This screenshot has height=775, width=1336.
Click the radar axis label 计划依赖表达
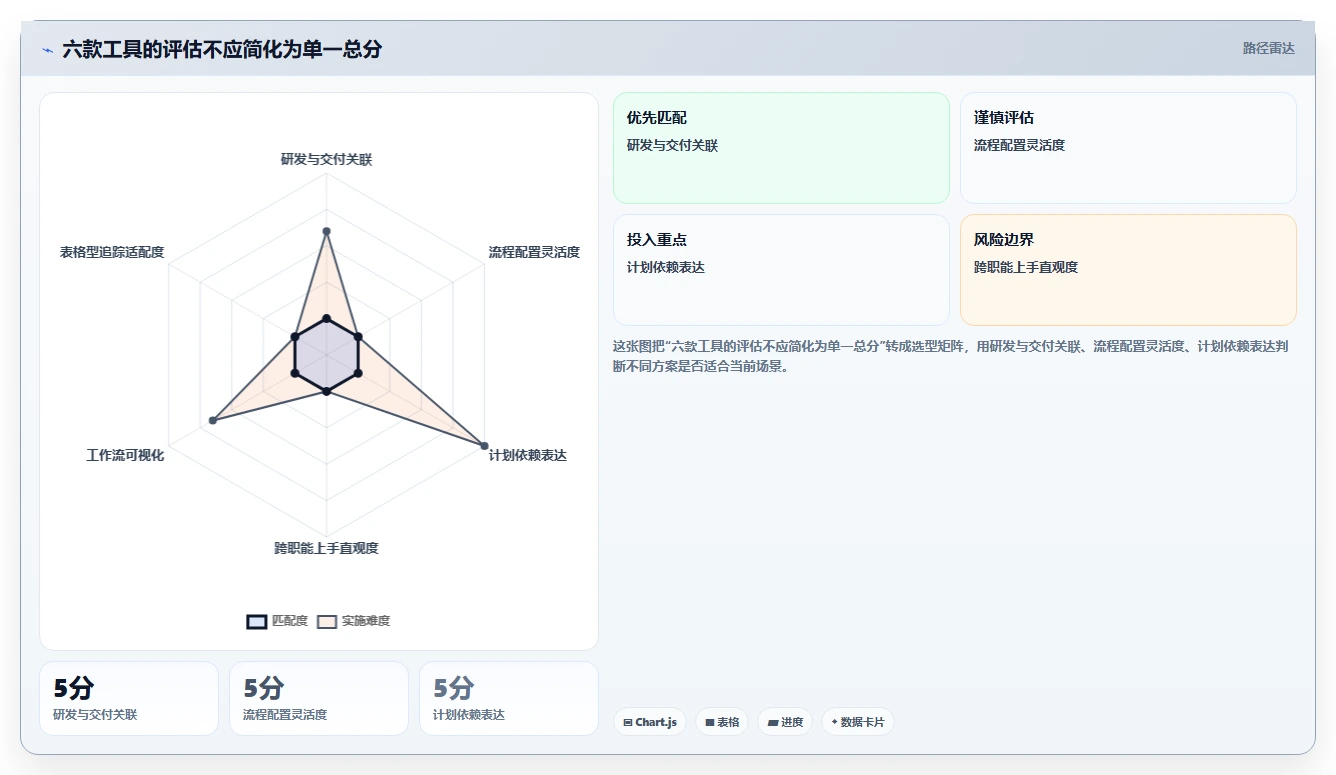tap(528, 455)
